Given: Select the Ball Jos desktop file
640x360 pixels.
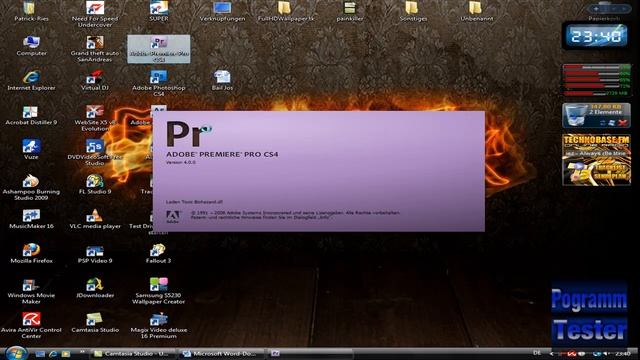Looking at the screenshot, I should pos(222,80).
